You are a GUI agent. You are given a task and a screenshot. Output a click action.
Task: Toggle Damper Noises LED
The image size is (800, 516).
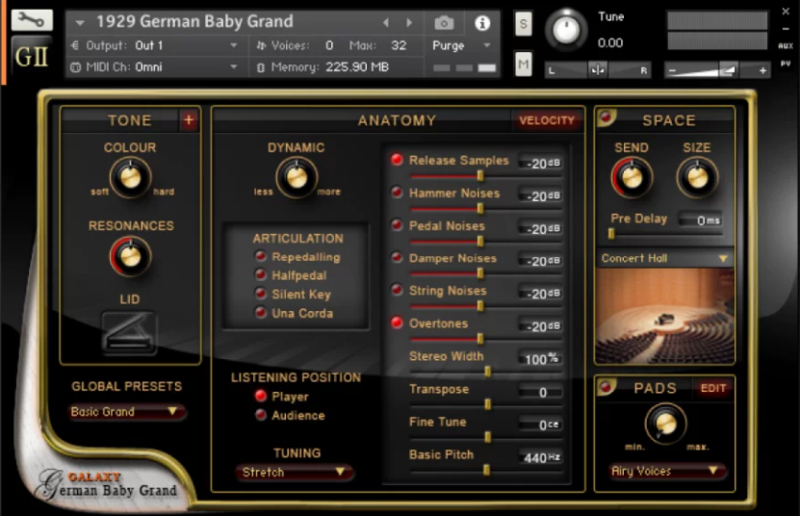click(x=397, y=258)
